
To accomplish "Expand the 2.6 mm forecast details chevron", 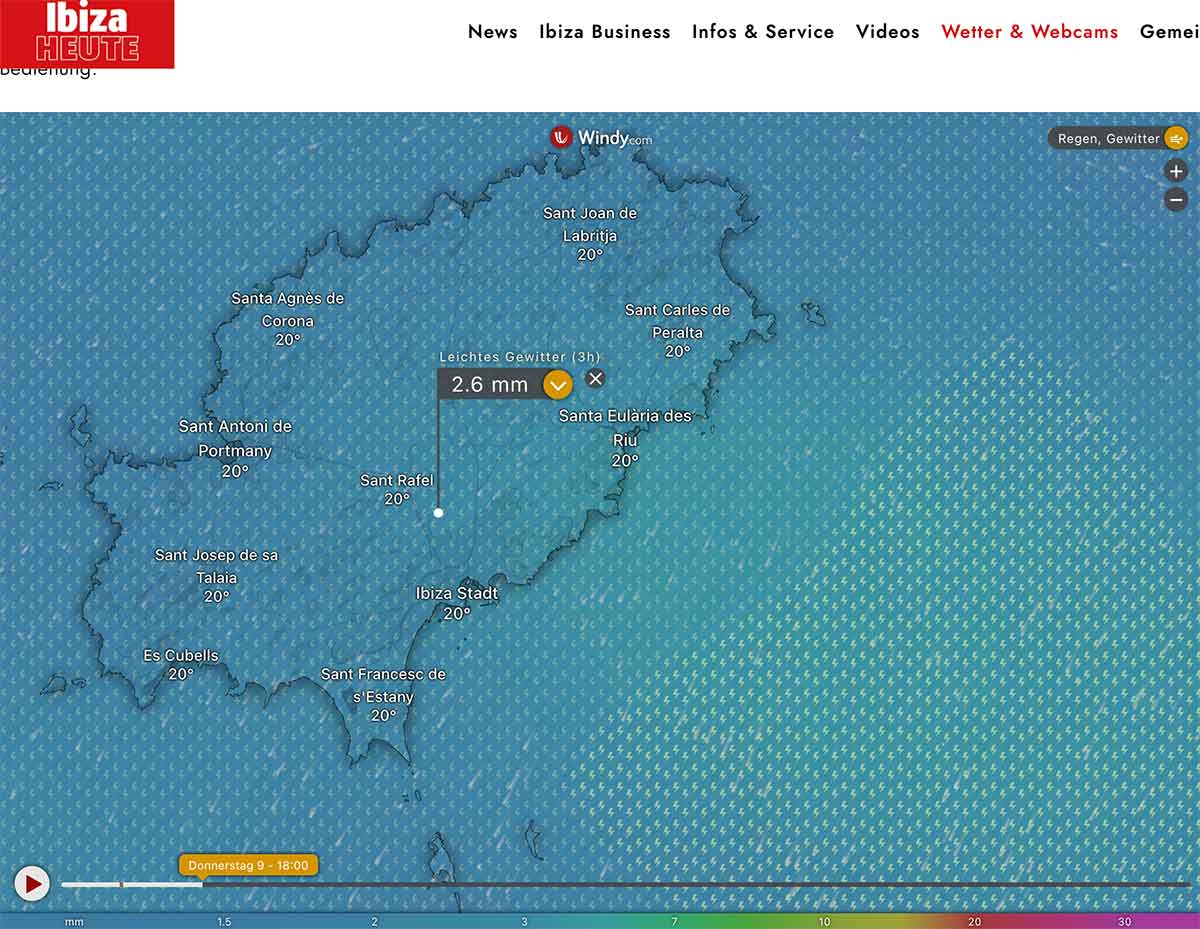I will point(557,384).
